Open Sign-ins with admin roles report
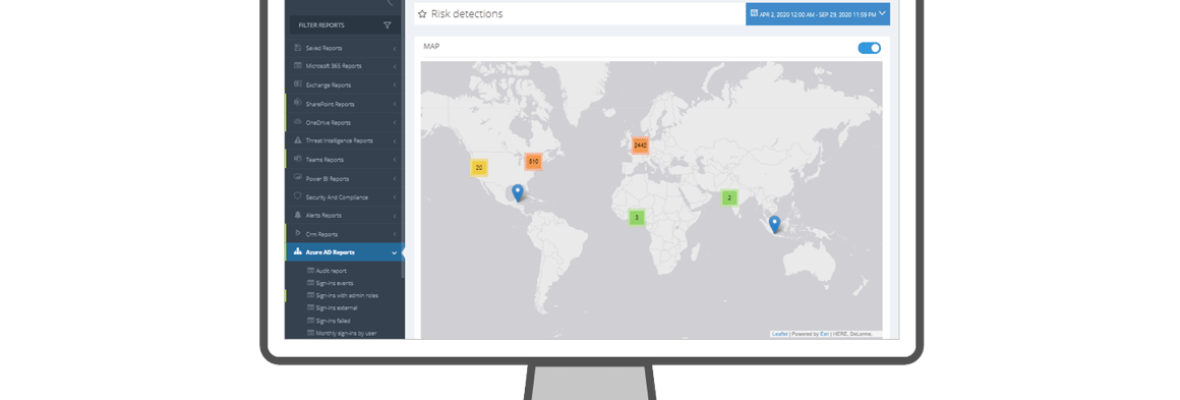The image size is (1180, 400). pyautogui.click(x=346, y=295)
